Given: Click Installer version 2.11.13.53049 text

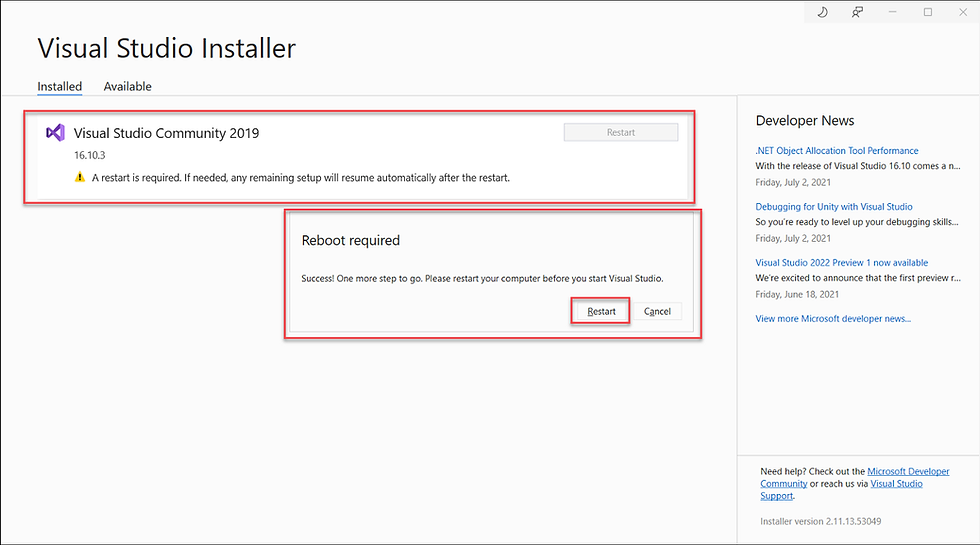Looking at the screenshot, I should coord(821,521).
